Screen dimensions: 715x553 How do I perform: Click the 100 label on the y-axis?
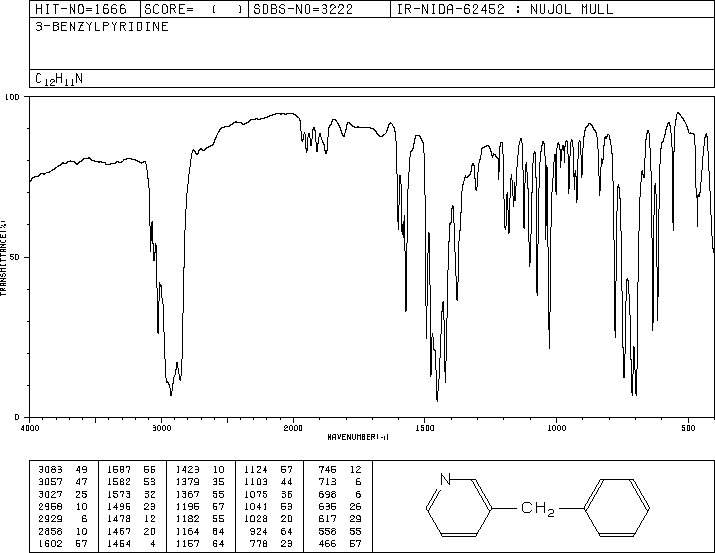[13, 97]
